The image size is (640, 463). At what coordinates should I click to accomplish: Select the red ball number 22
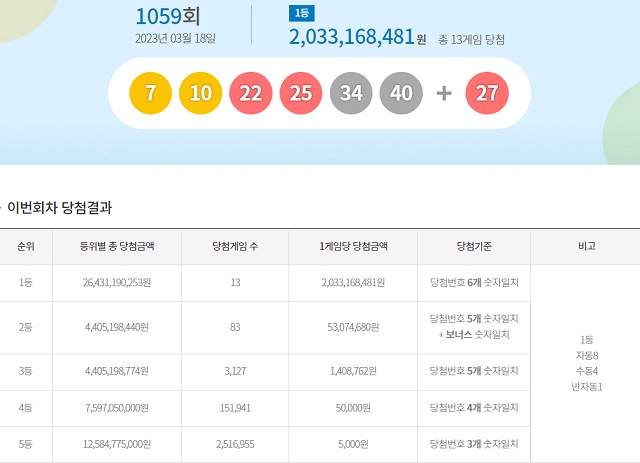(251, 93)
